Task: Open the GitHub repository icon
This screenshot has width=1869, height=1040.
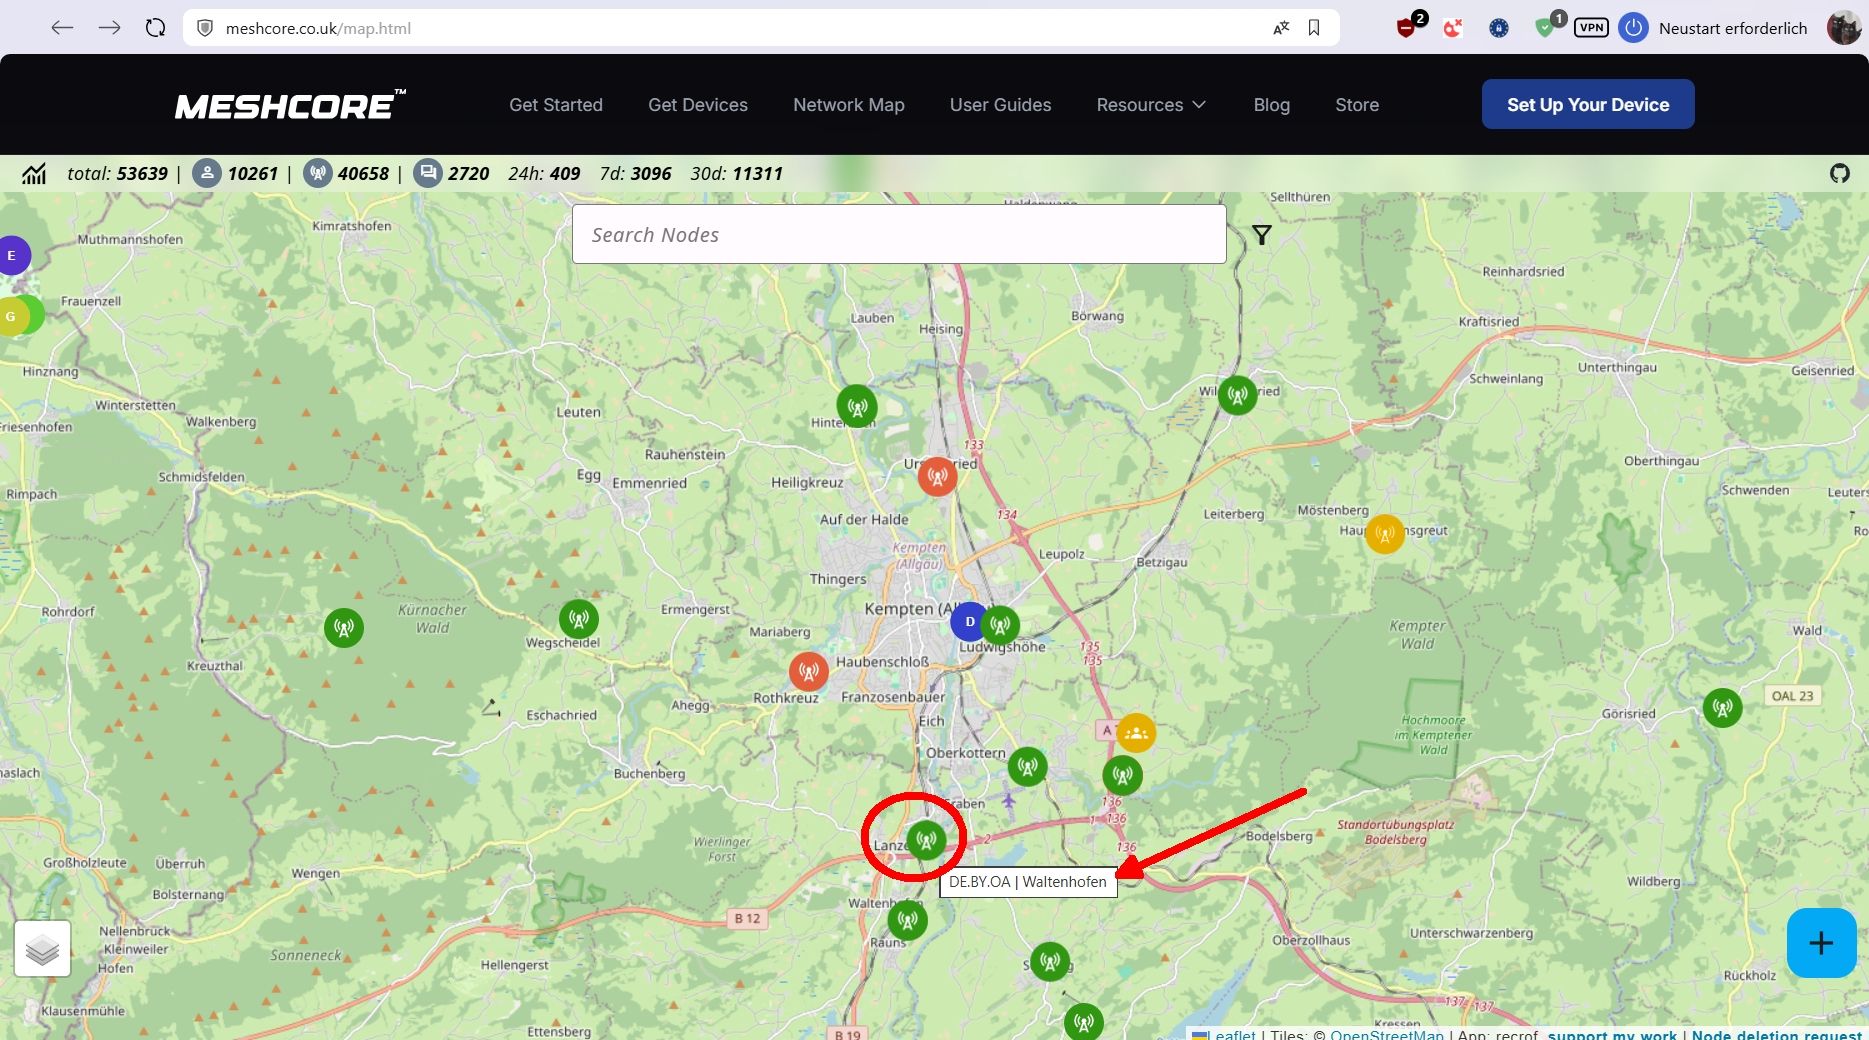Action: [x=1839, y=173]
